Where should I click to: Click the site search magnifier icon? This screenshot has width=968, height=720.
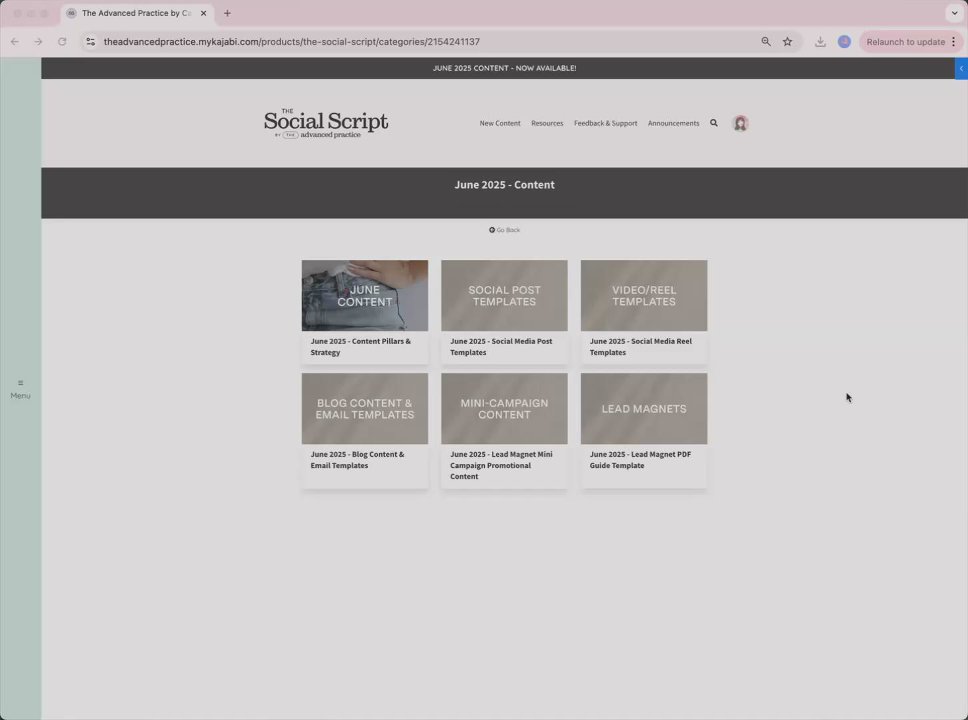714,123
